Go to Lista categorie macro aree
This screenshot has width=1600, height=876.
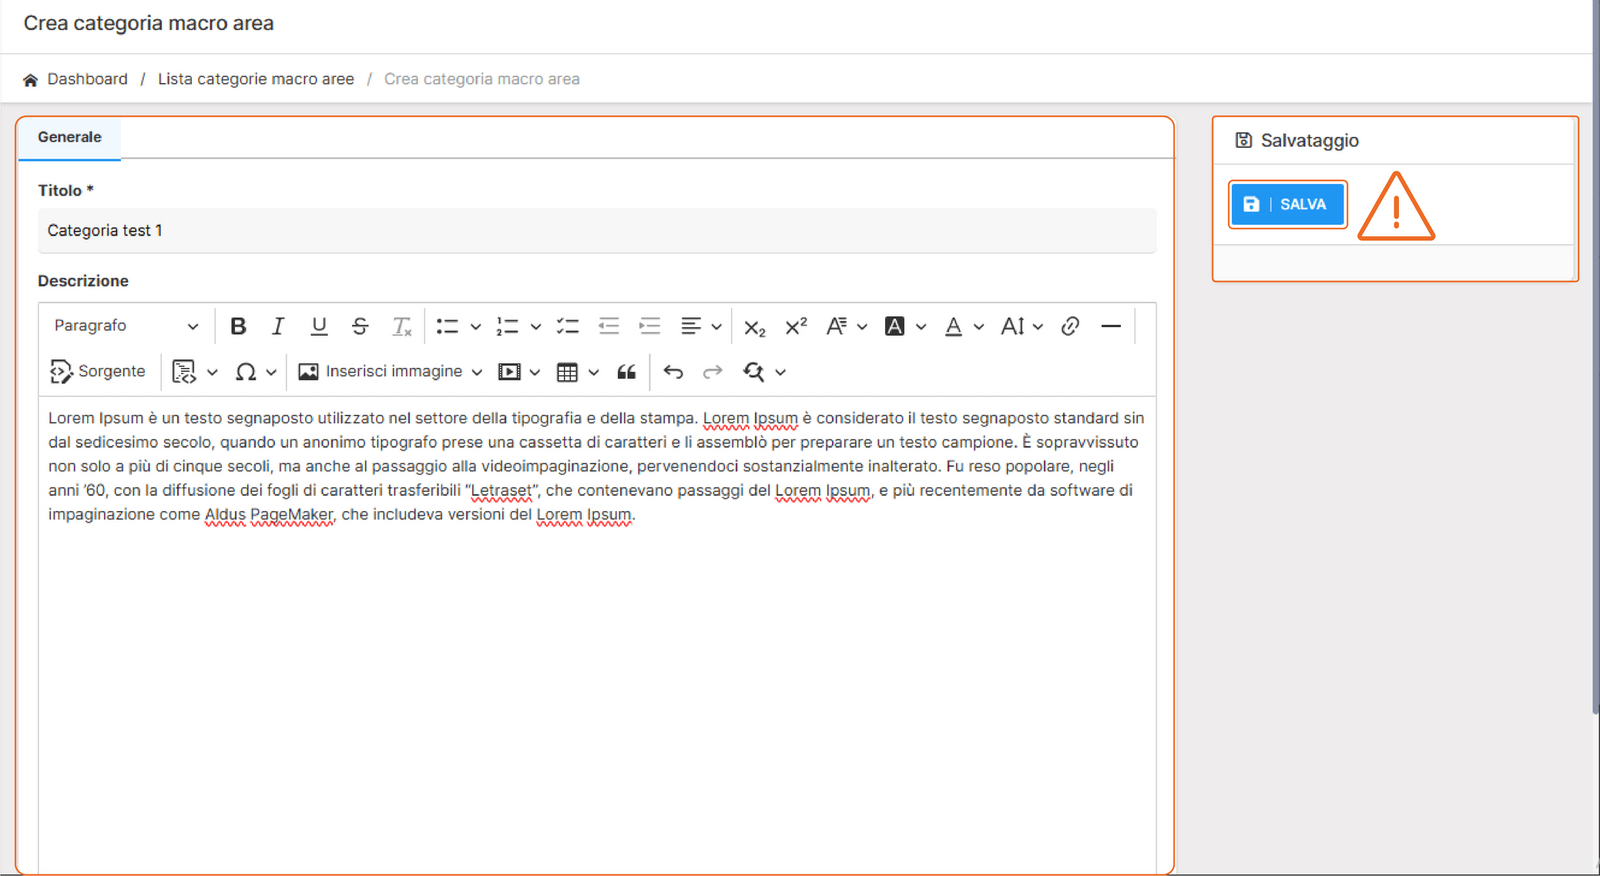pyautogui.click(x=255, y=79)
